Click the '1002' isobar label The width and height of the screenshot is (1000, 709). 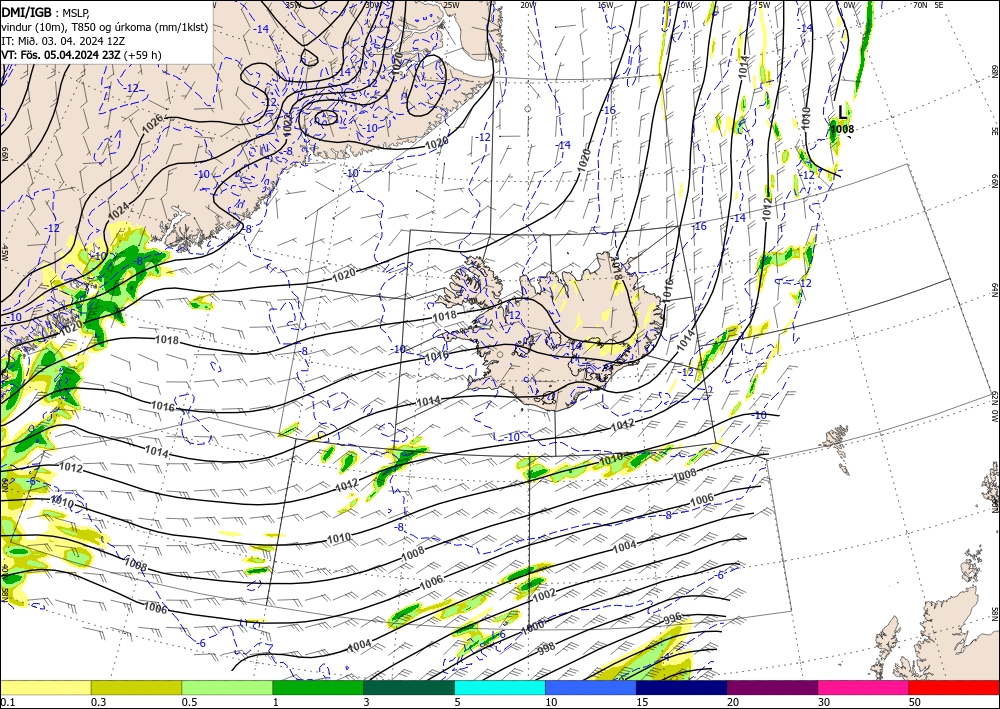pos(544,594)
